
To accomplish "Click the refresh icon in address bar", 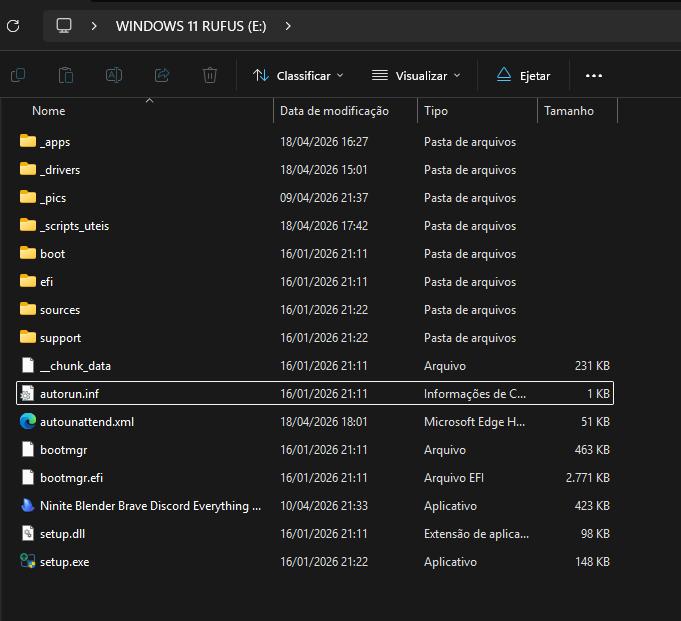I will point(13,26).
